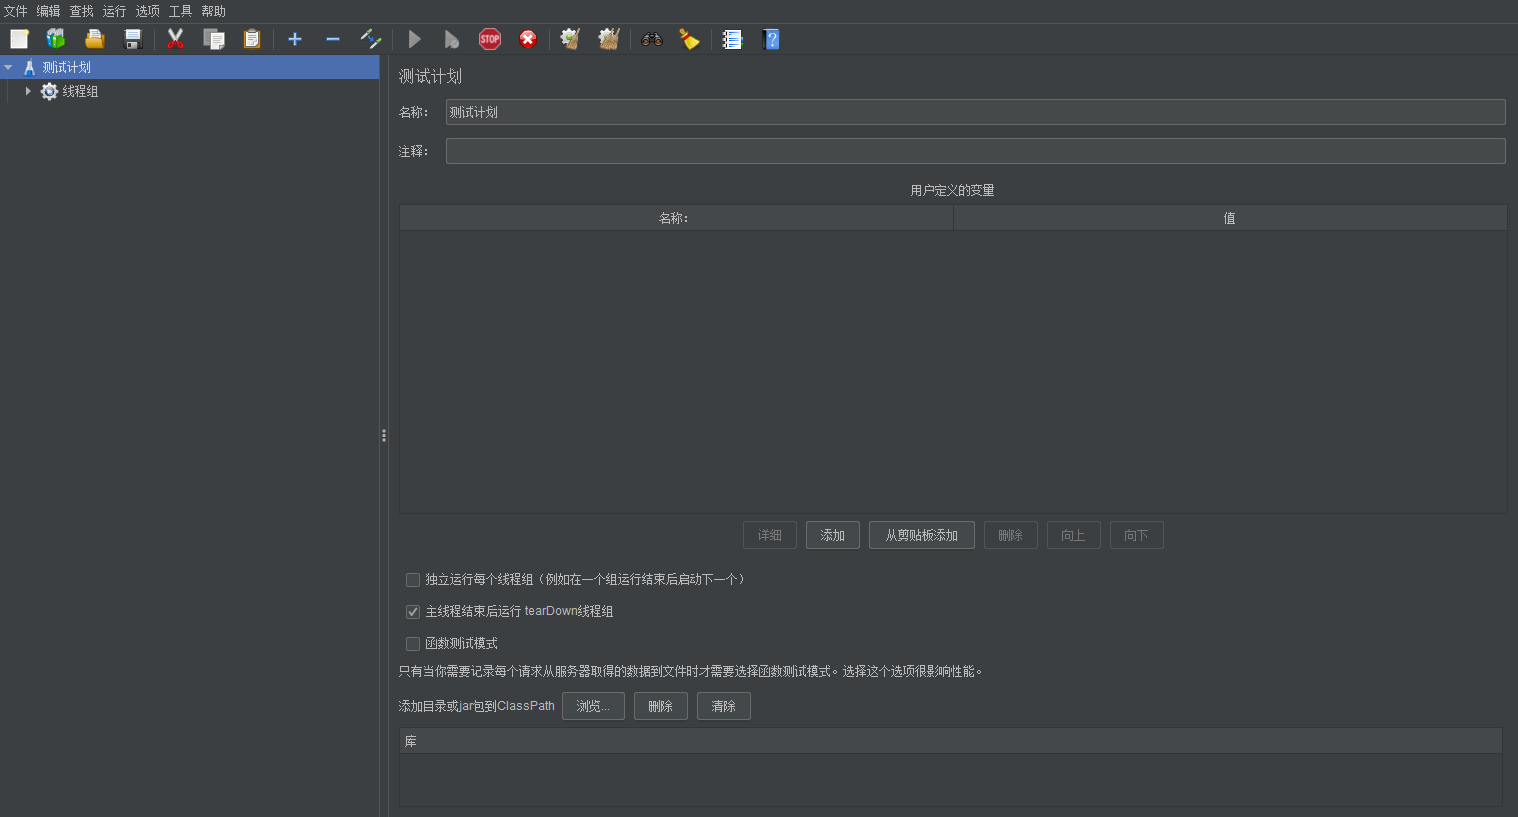Image resolution: width=1518 pixels, height=817 pixels.
Task: Stop the test with the STOP icon
Action: (490, 39)
